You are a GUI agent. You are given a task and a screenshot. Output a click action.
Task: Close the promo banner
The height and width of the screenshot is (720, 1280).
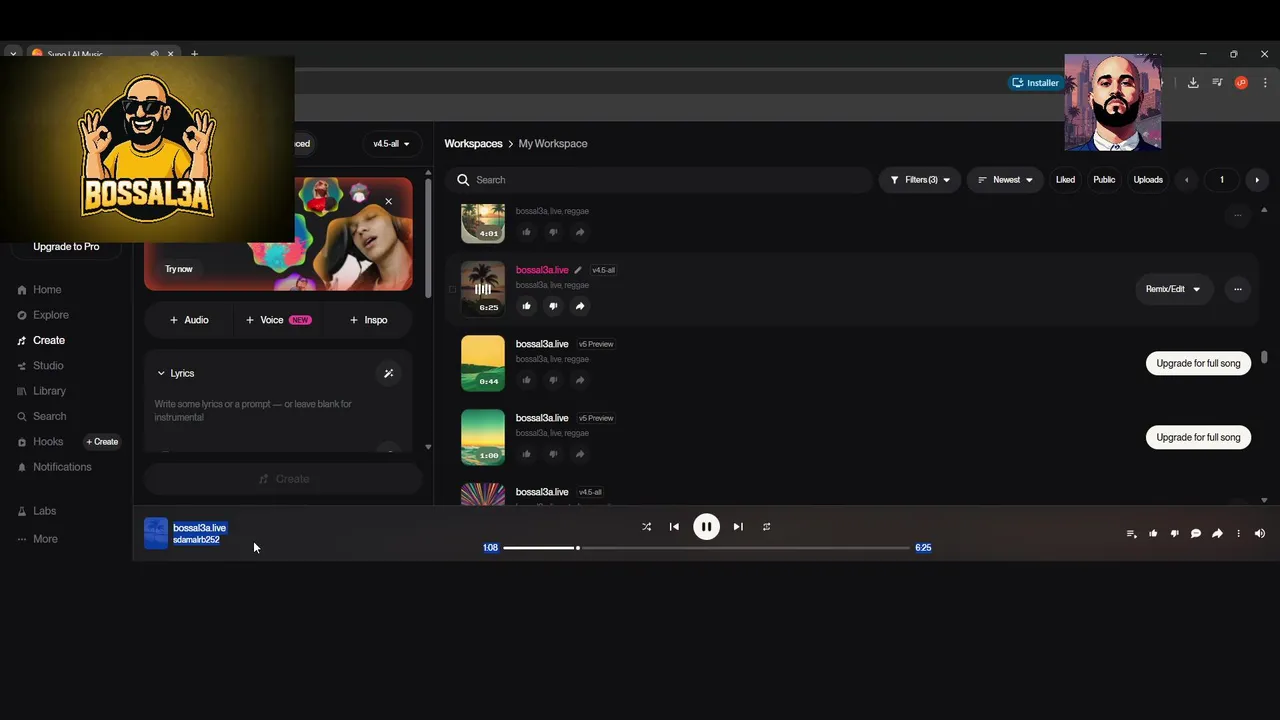coord(388,202)
